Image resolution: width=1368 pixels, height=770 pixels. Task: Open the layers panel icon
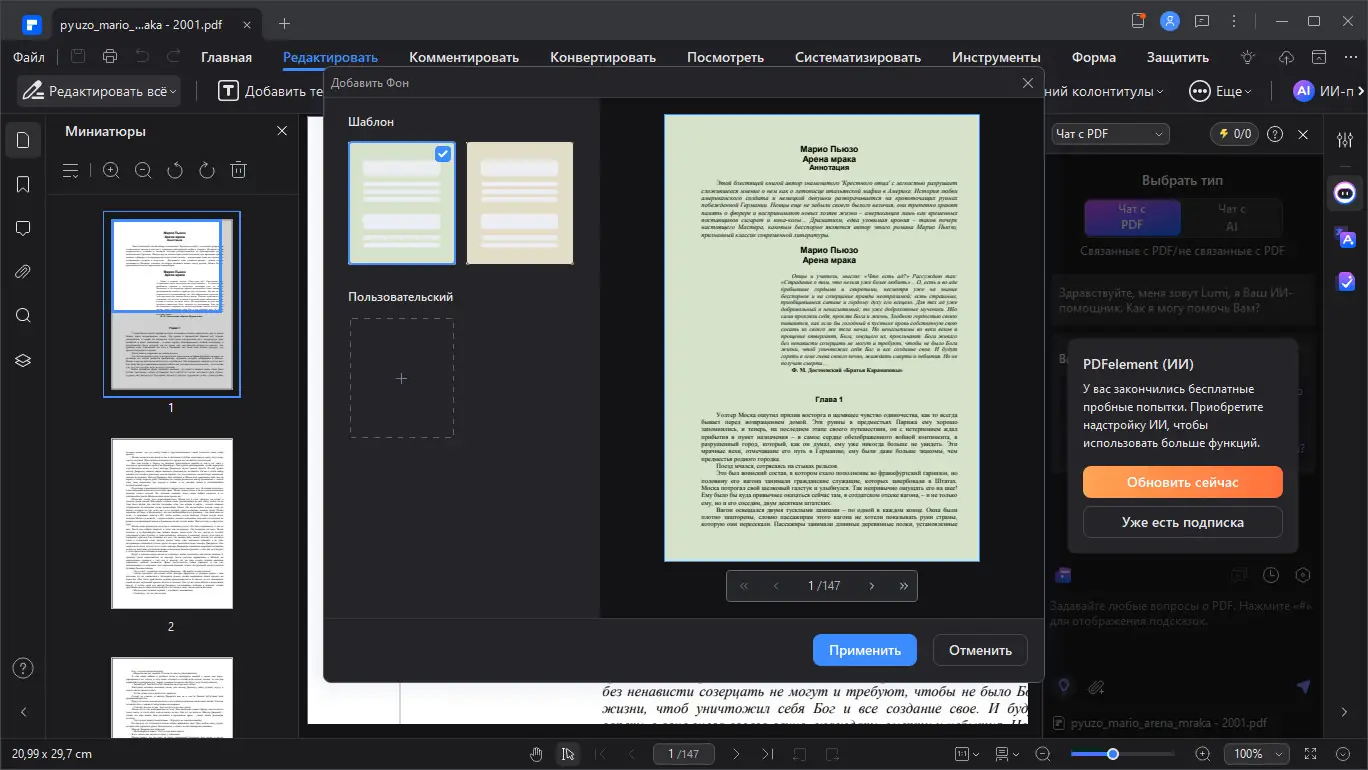click(x=23, y=360)
